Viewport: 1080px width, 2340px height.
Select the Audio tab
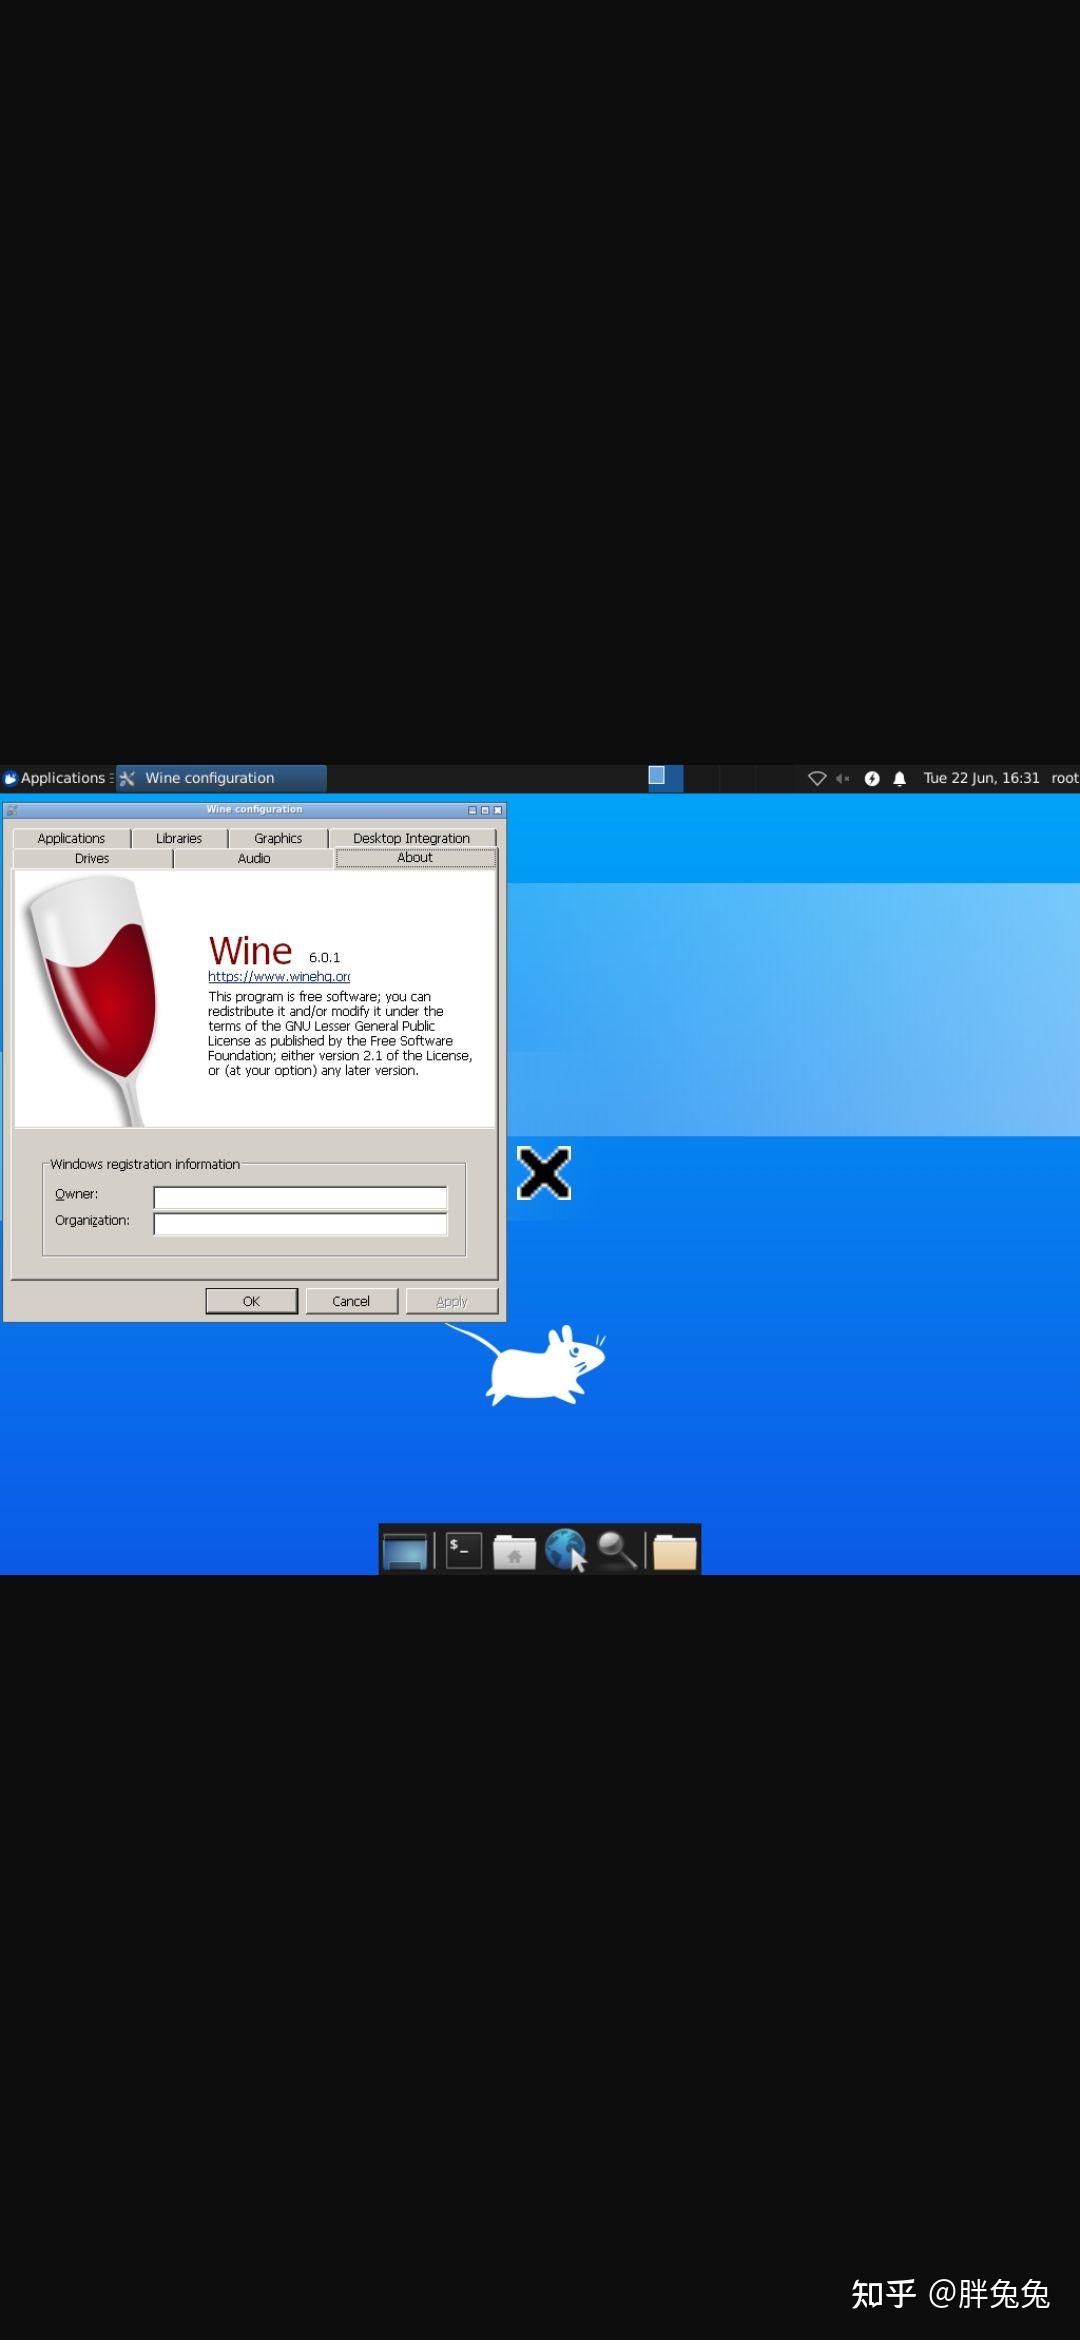click(x=254, y=858)
